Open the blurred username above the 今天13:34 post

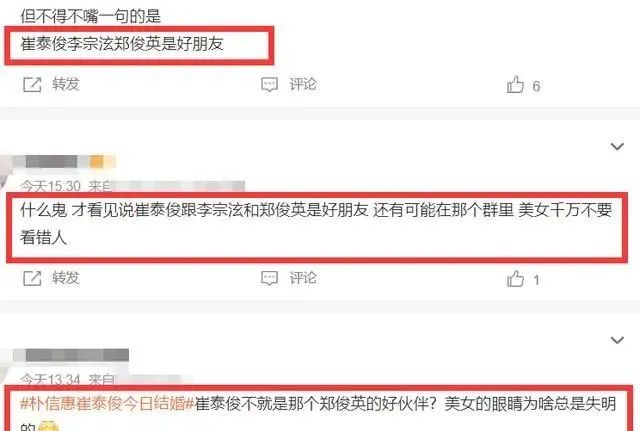click(x=71, y=355)
